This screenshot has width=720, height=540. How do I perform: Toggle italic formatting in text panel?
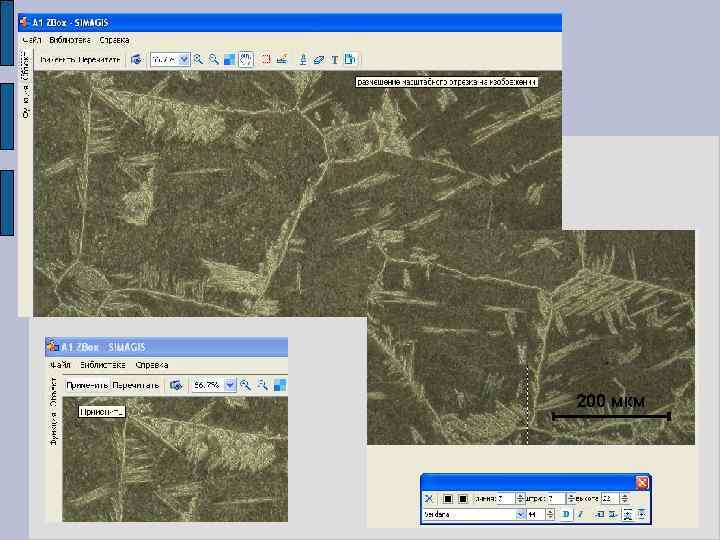pyautogui.click(x=580, y=514)
